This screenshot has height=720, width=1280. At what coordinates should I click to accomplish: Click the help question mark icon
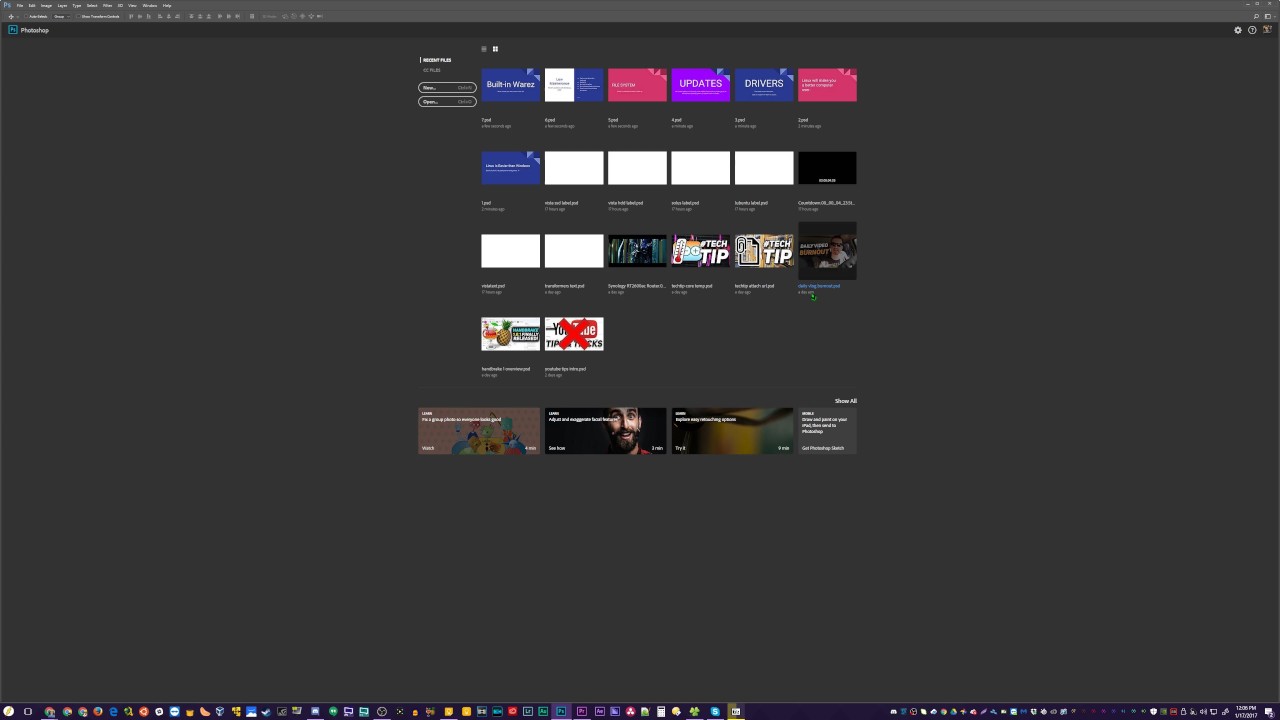pyautogui.click(x=1251, y=30)
